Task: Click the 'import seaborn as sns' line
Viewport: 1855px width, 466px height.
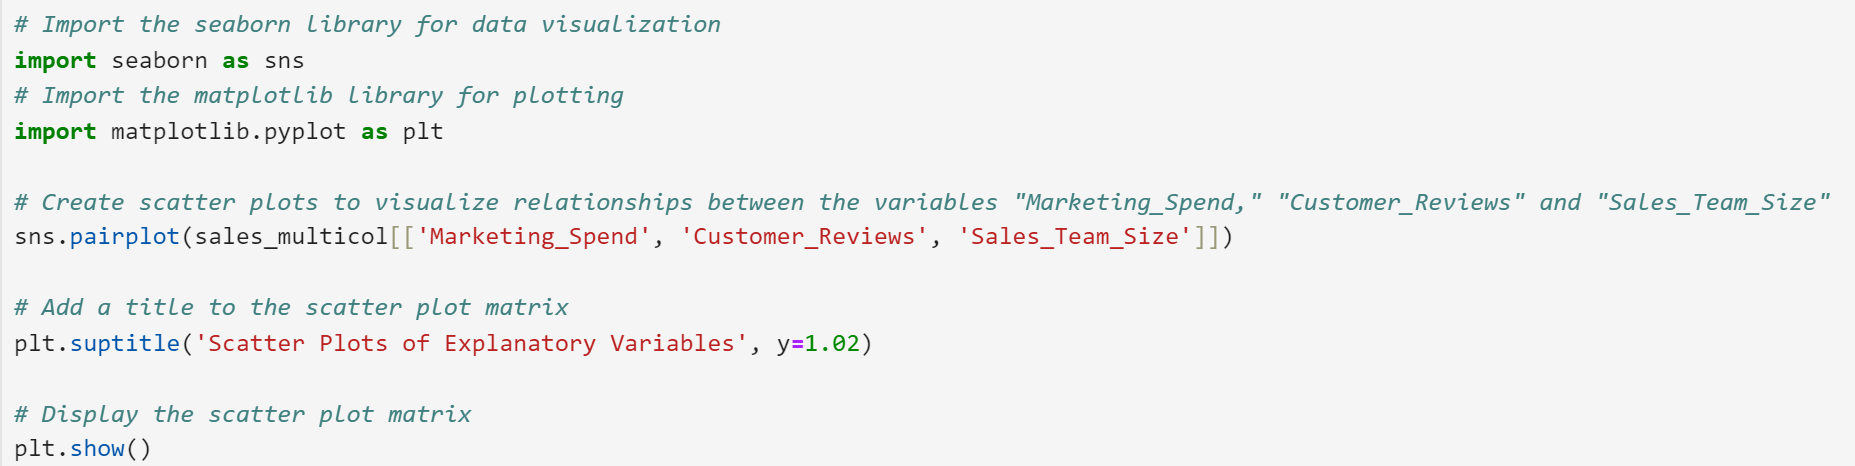Action: click(x=159, y=61)
